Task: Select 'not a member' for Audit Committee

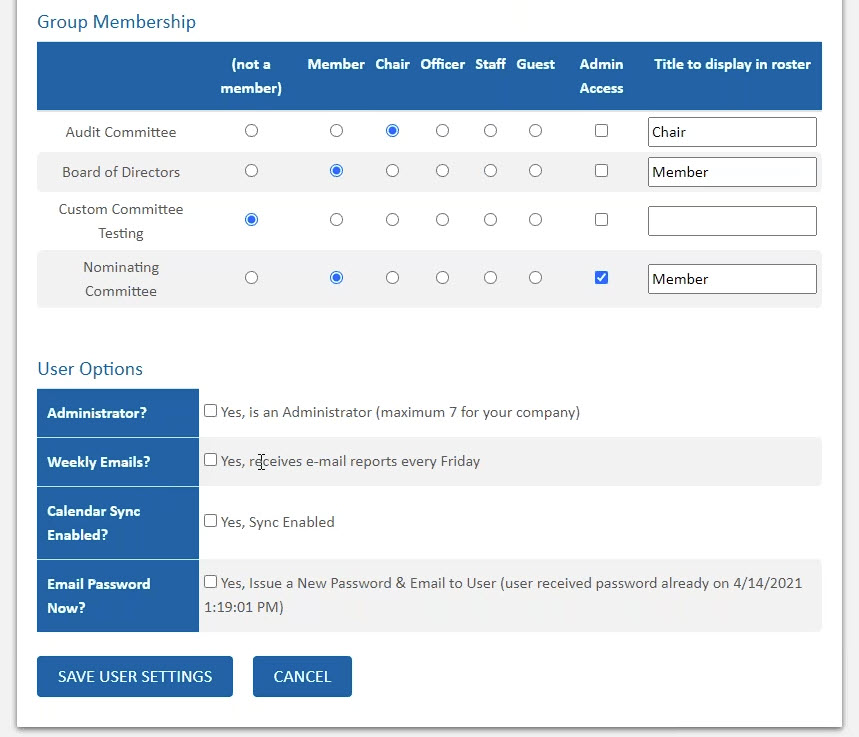Action: click(x=251, y=130)
